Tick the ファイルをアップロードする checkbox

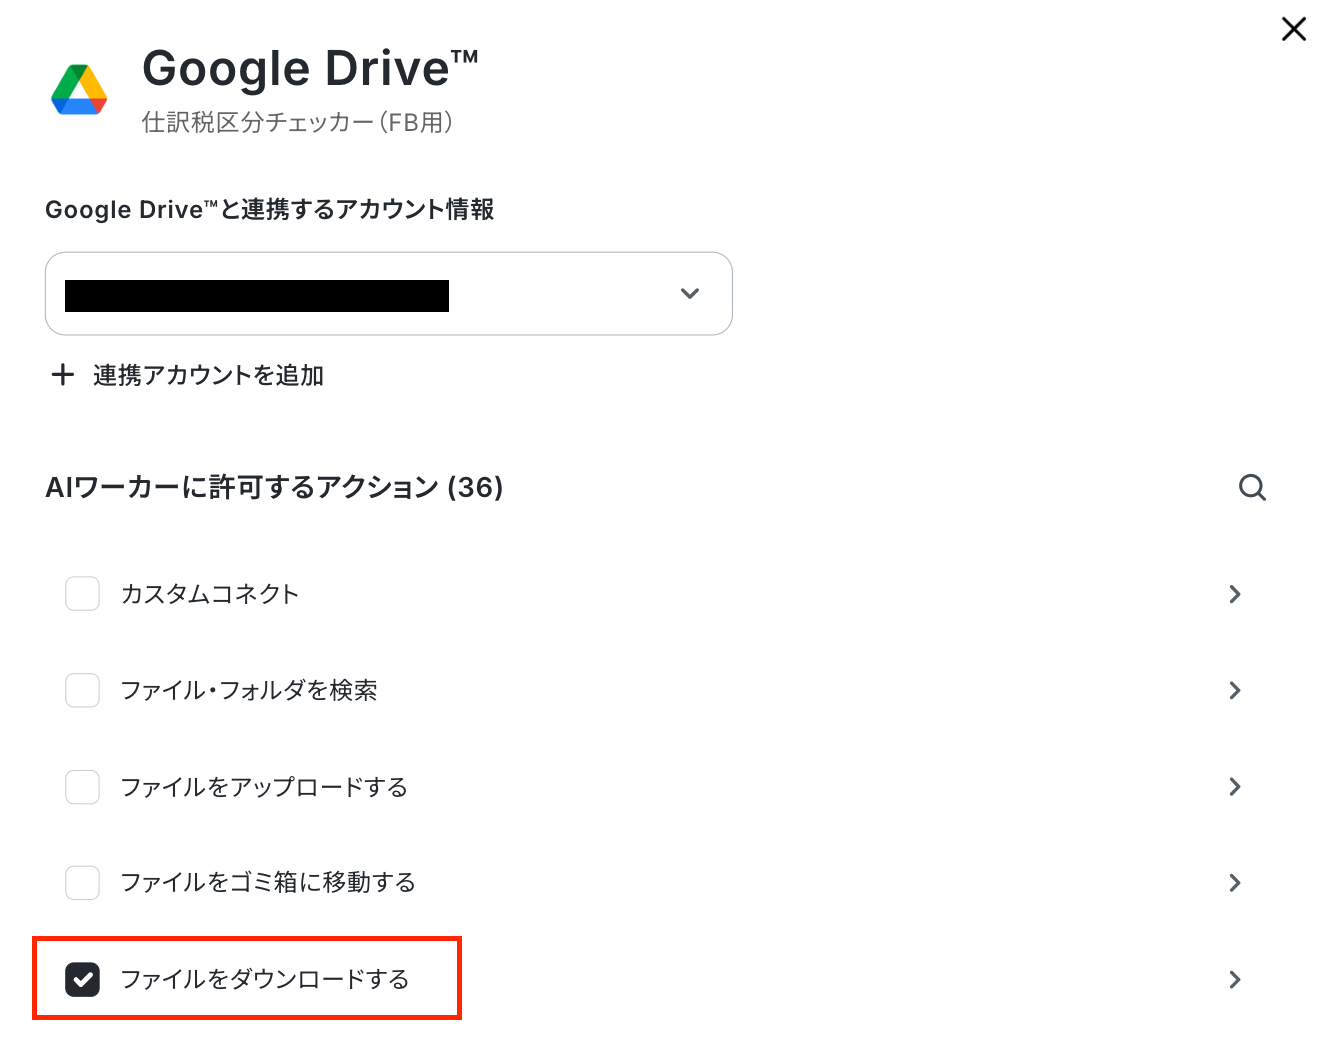click(82, 787)
